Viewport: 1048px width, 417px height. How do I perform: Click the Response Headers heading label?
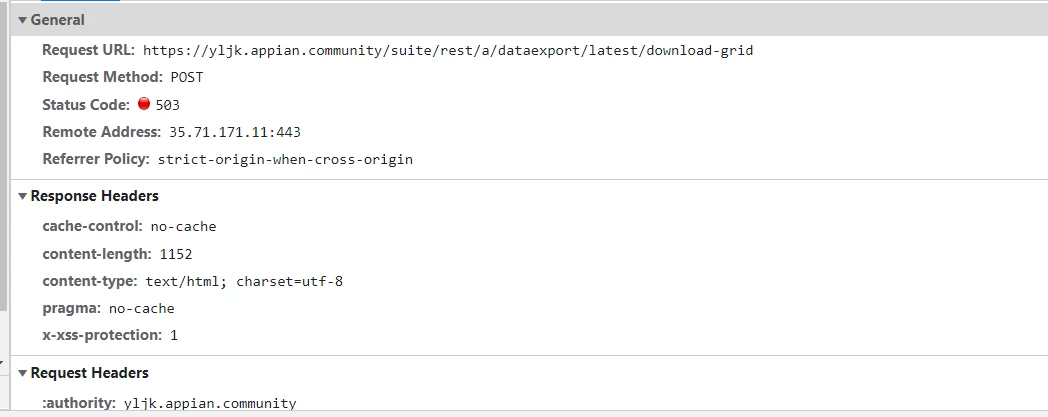94,196
